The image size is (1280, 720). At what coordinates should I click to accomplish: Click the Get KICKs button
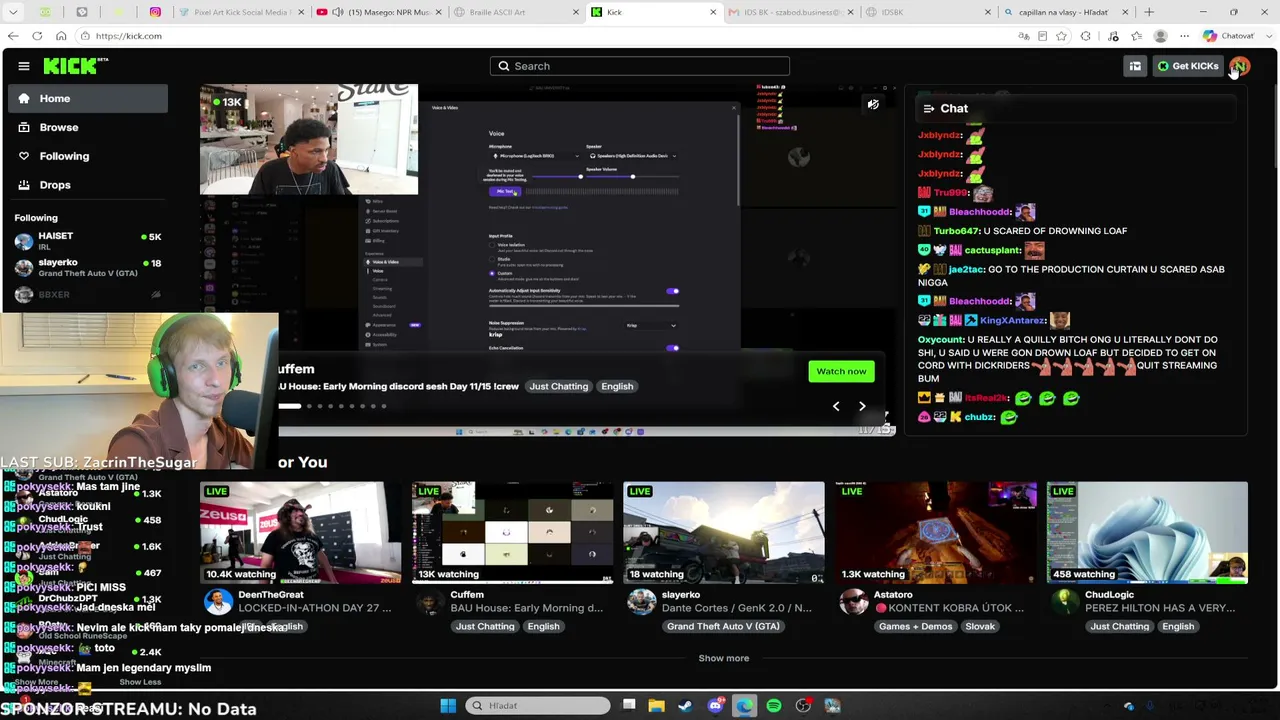(x=1188, y=66)
